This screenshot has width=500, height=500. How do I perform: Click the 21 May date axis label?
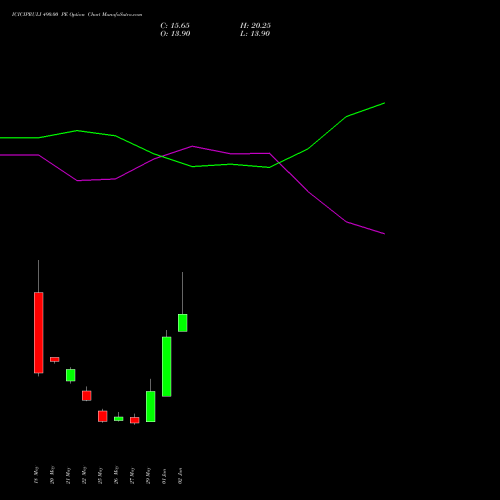(x=68, y=475)
